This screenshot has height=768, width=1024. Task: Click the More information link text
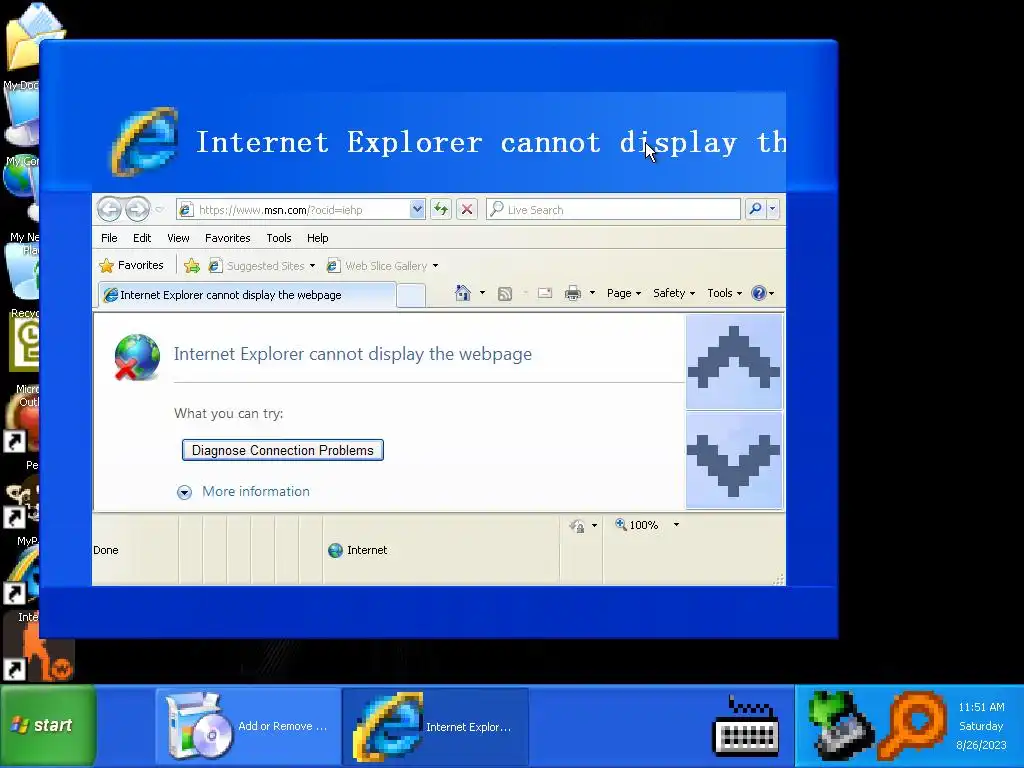click(x=256, y=491)
